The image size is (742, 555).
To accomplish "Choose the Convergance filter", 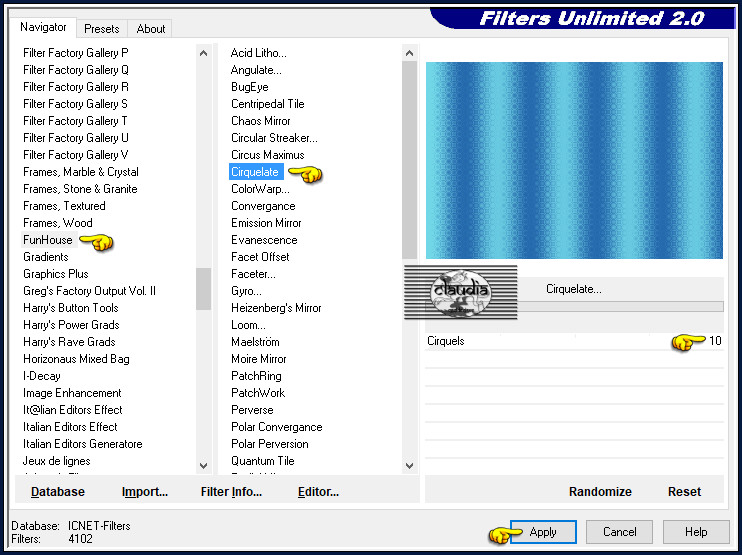I will tap(263, 206).
